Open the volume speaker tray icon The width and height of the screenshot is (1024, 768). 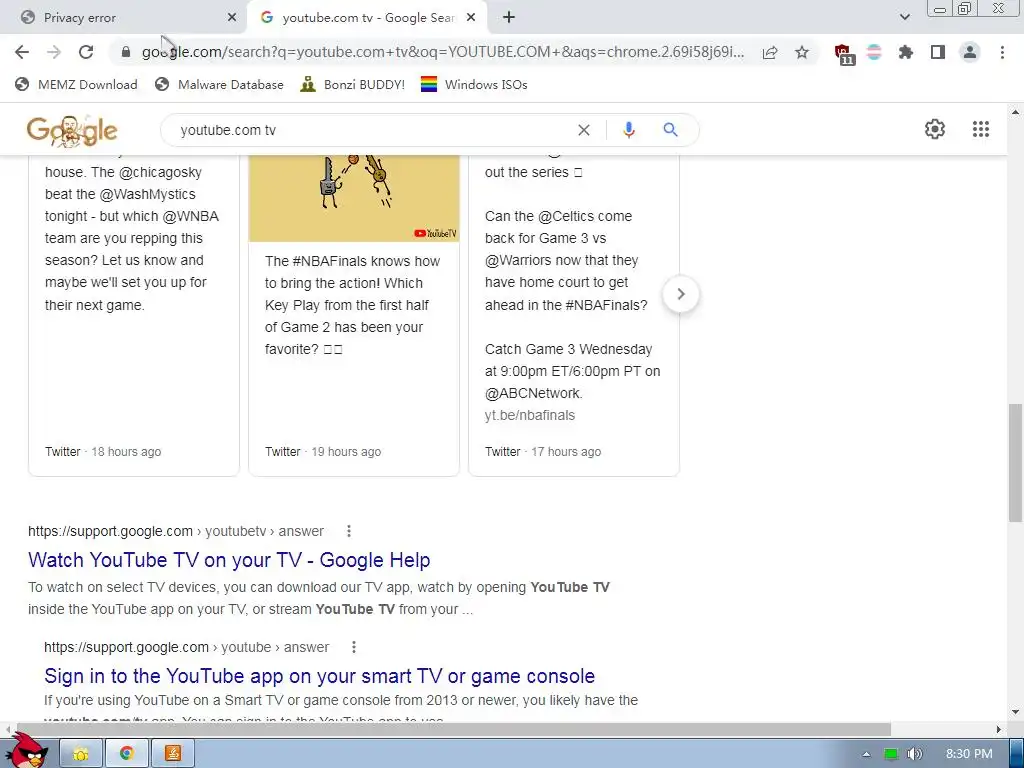(x=915, y=754)
